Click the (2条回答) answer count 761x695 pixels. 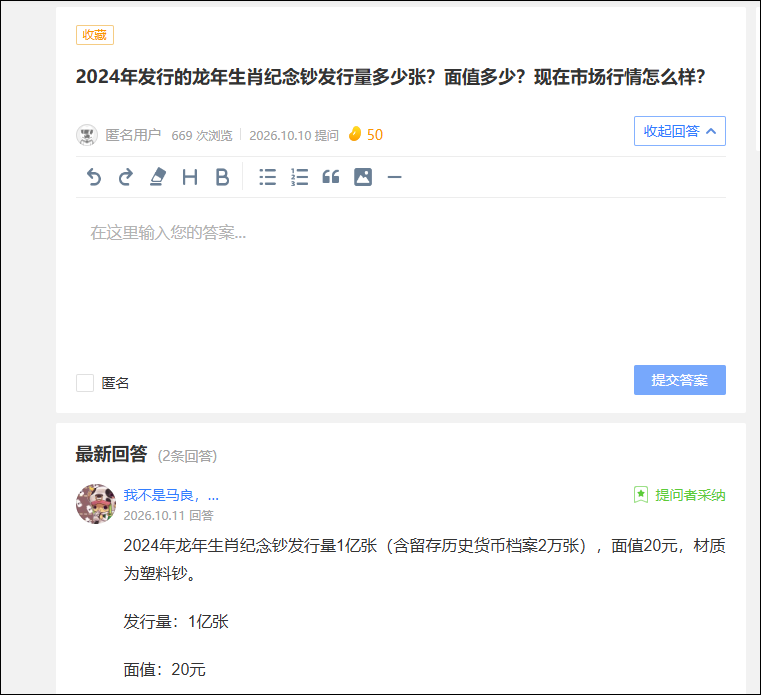187,456
